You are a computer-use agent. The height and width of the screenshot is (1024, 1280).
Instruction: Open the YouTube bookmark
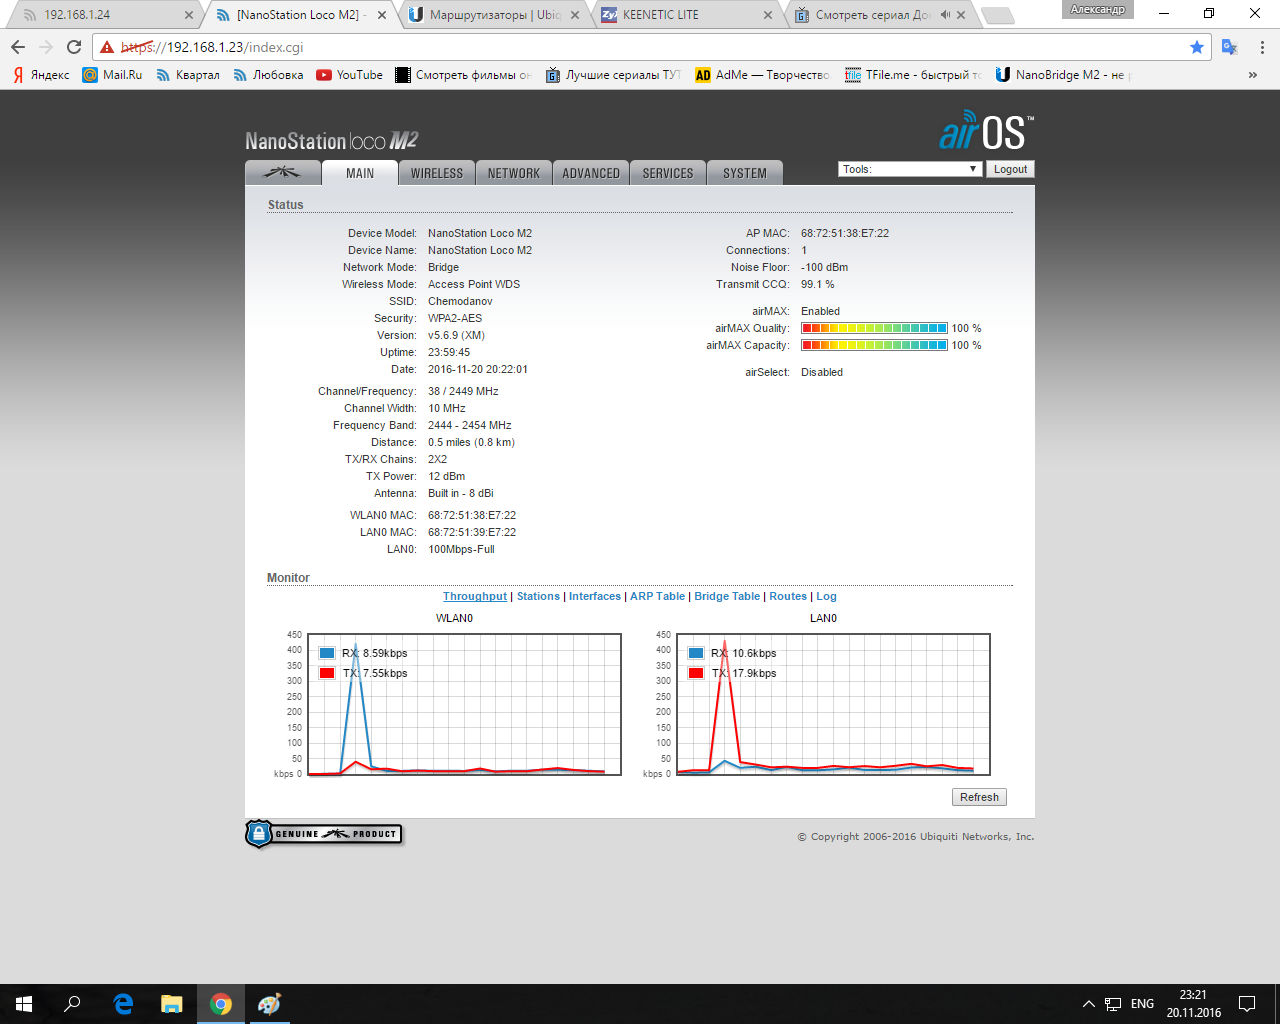coord(349,75)
